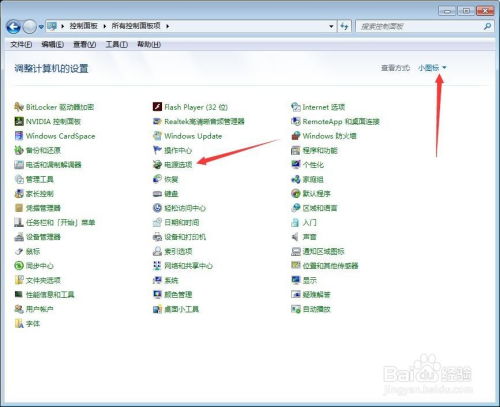Image resolution: width=500 pixels, height=407 pixels.
Task: Open 程序和功能 icon
Action: pos(296,150)
